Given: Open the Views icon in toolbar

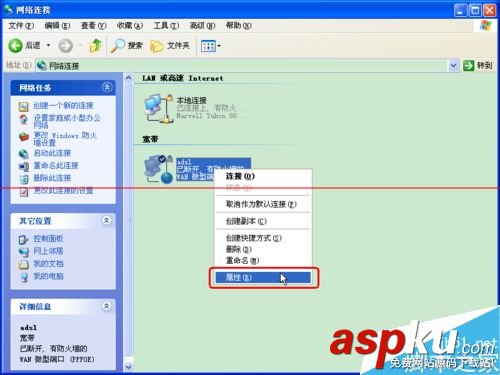Looking at the screenshot, I should click(x=208, y=46).
